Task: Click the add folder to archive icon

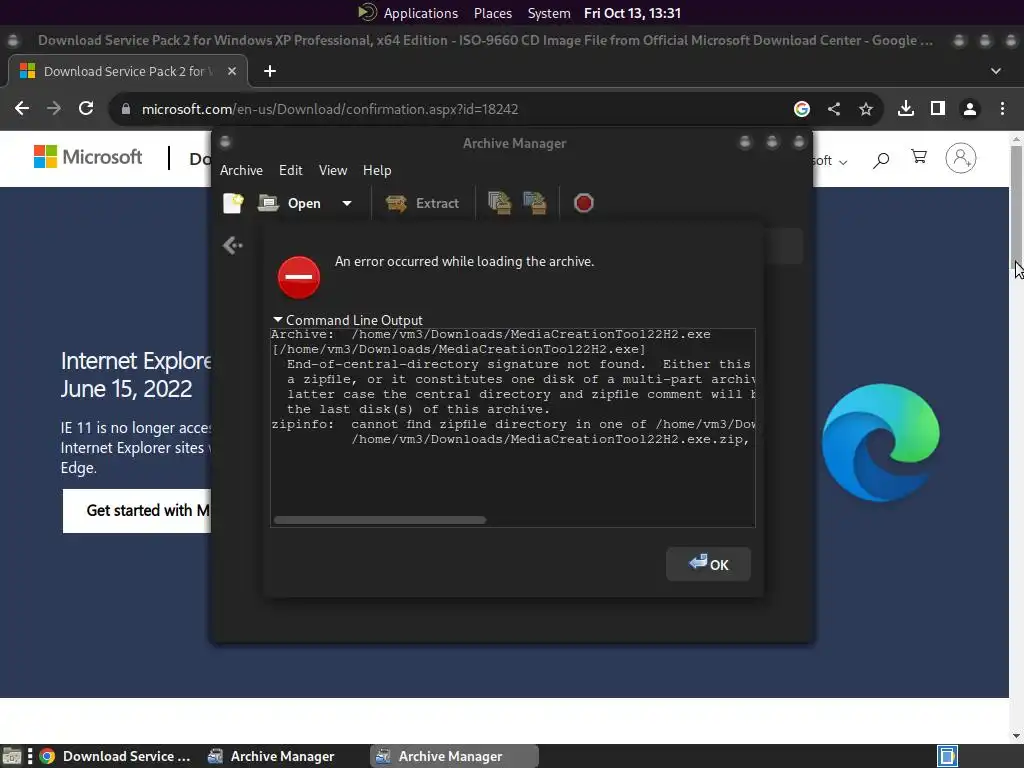Action: pos(535,203)
